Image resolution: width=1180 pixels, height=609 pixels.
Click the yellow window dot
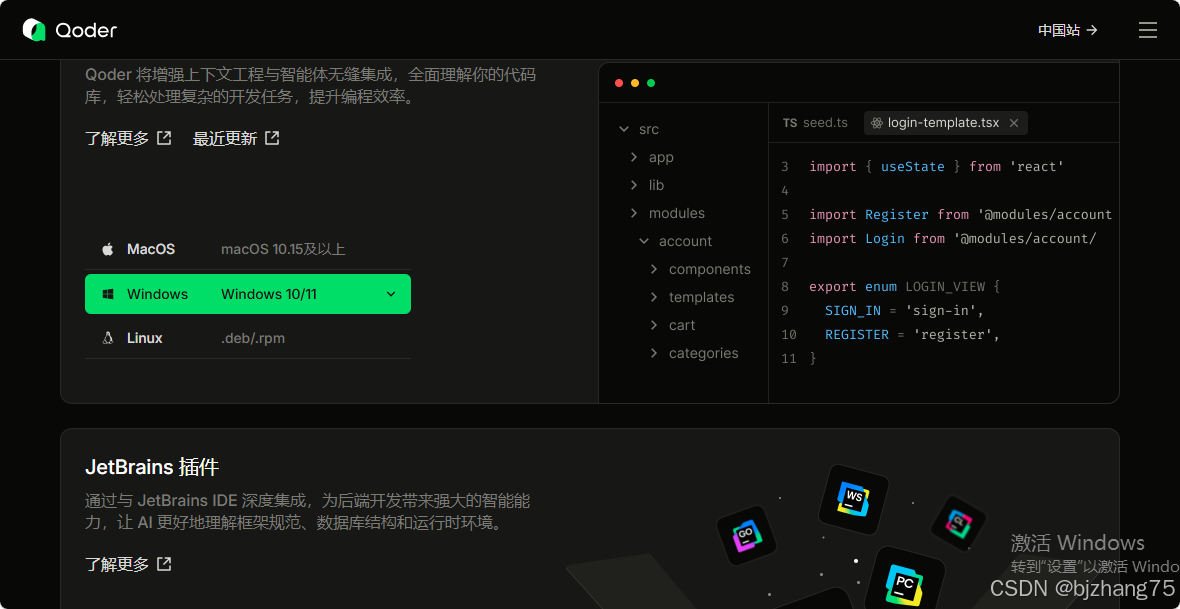[x=634, y=83]
